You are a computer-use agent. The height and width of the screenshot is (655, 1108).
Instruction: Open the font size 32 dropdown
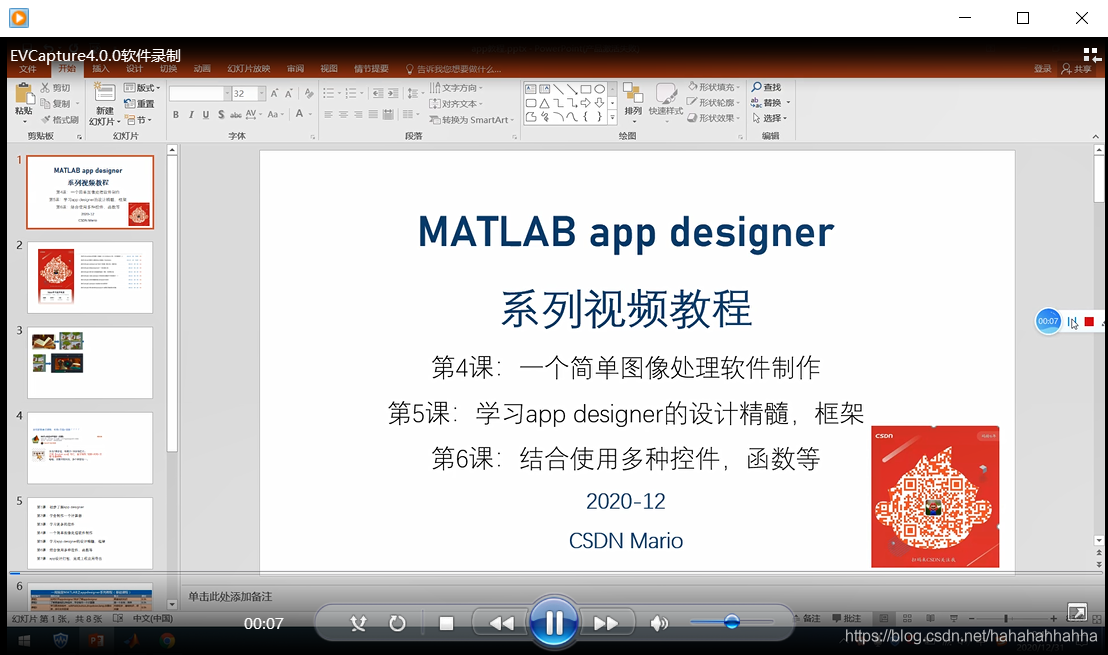click(x=261, y=93)
